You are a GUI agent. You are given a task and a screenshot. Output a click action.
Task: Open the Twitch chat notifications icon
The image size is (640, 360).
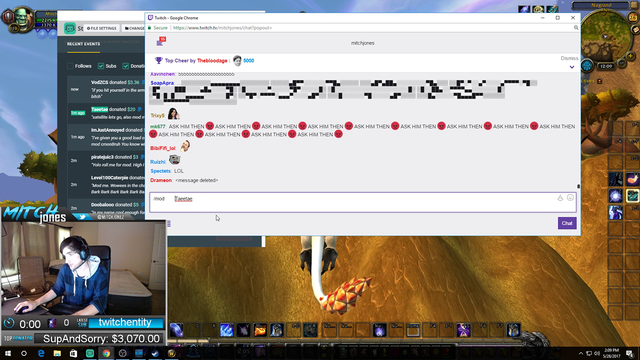(x=160, y=42)
